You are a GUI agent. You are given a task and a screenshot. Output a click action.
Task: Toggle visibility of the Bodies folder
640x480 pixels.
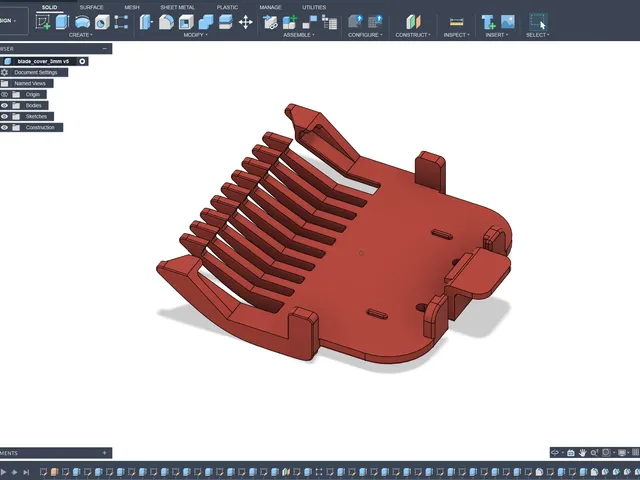(4, 105)
